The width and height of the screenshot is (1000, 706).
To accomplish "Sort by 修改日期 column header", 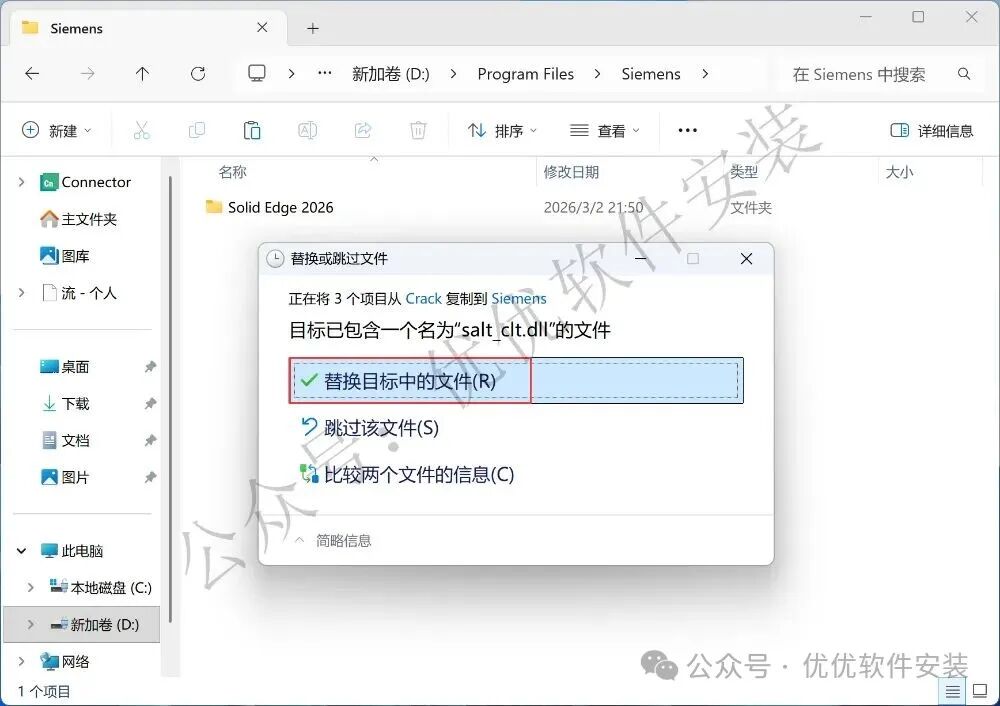I will coord(571,172).
